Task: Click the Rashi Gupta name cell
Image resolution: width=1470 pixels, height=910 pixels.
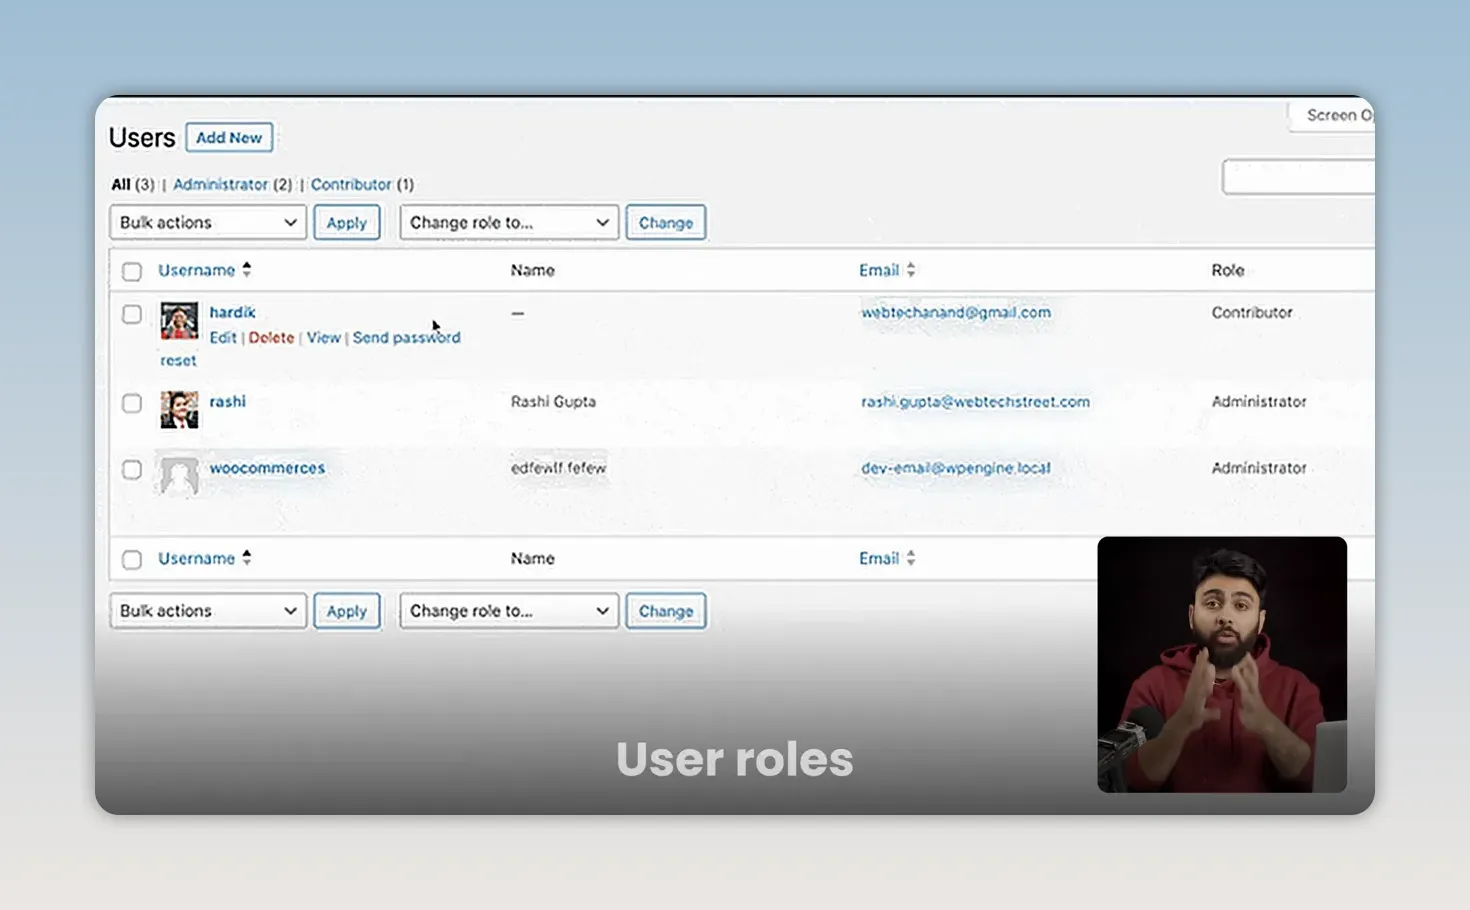Action: [553, 401]
